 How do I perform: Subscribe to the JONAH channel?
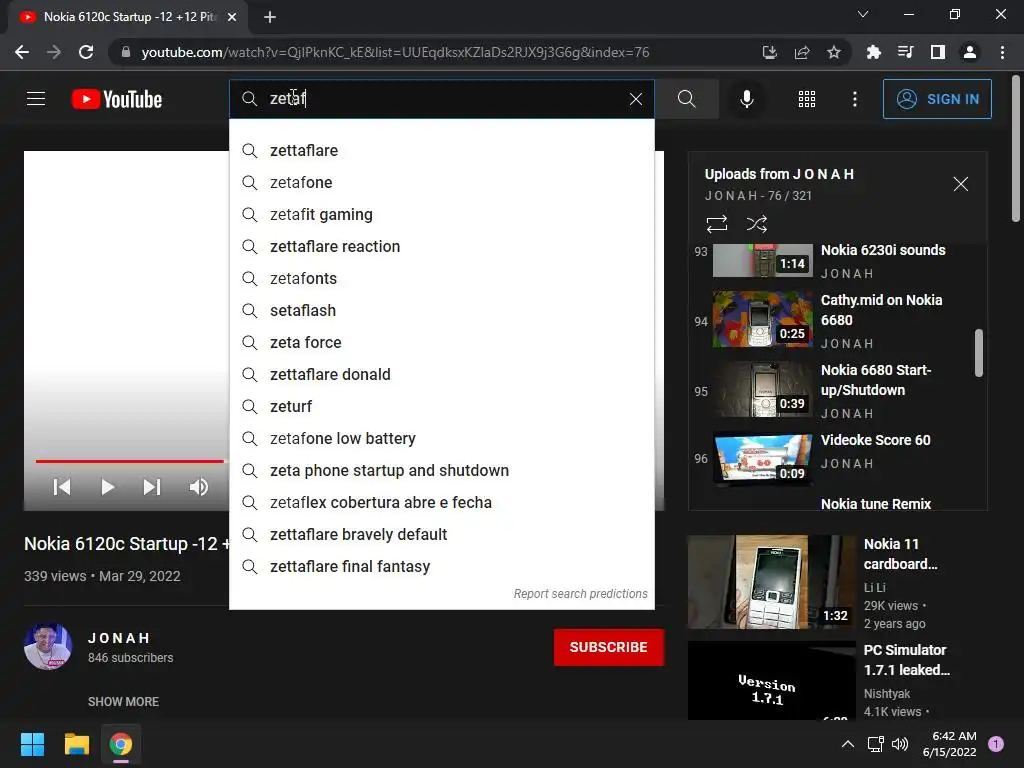click(609, 647)
